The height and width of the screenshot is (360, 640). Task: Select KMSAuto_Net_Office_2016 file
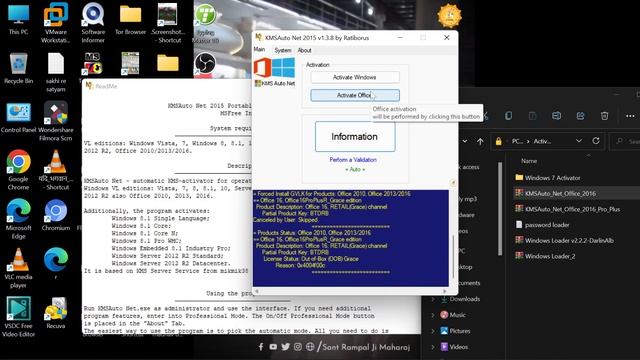[556, 193]
